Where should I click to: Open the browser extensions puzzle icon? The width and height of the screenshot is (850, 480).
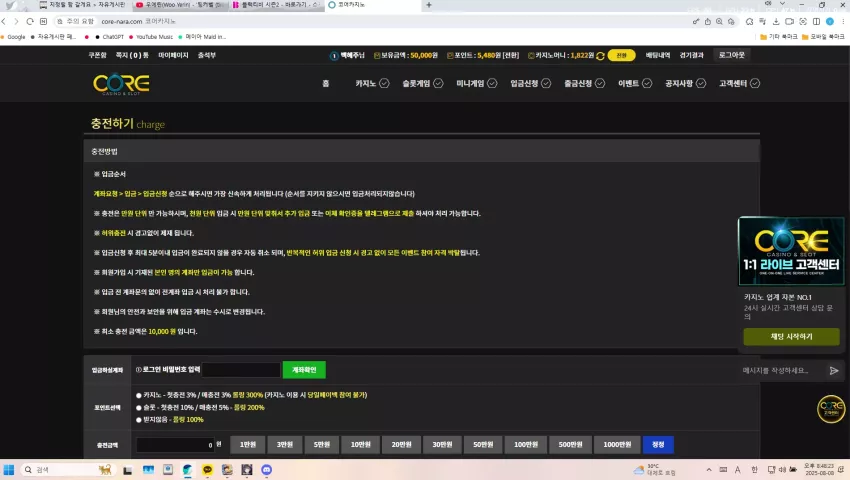[x=749, y=21]
